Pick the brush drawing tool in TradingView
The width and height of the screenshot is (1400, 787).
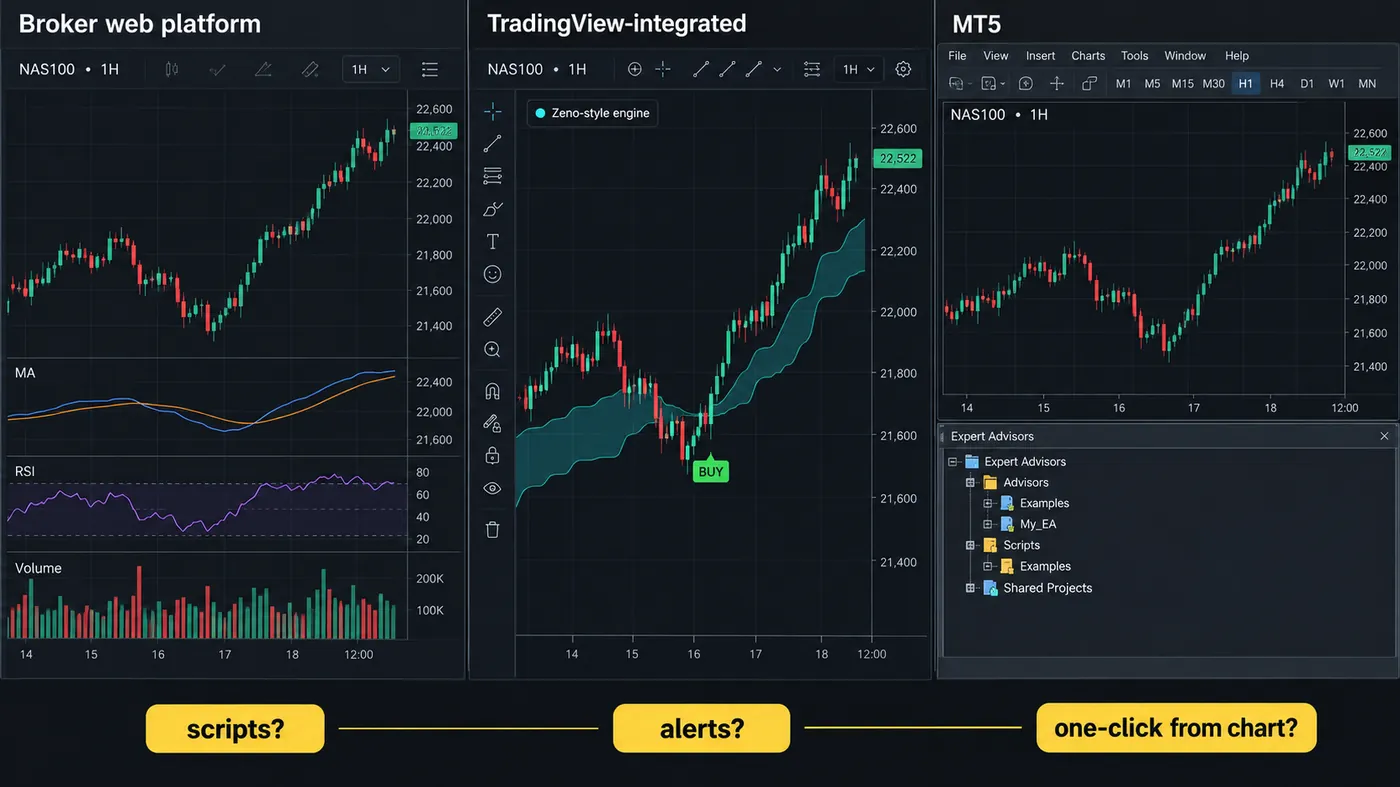[492, 209]
